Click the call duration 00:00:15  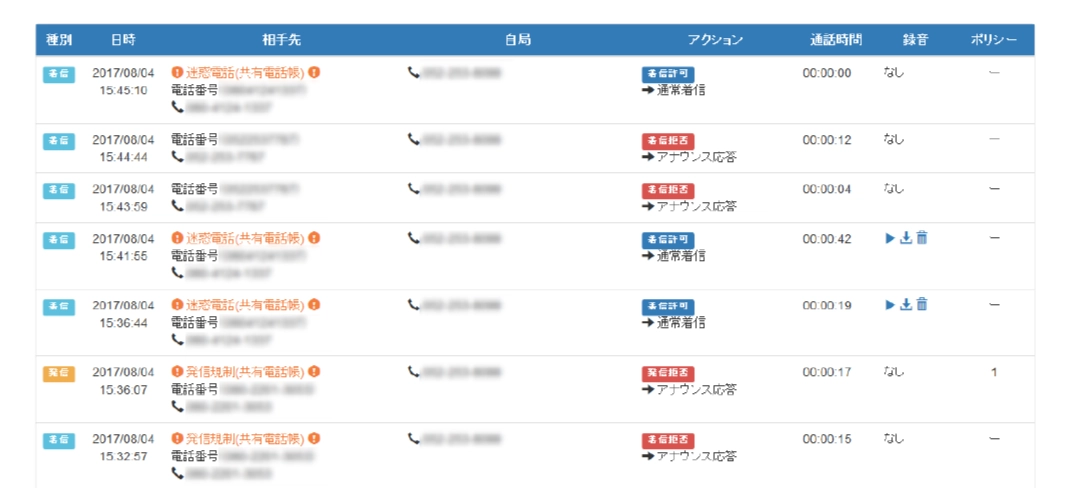pos(826,439)
